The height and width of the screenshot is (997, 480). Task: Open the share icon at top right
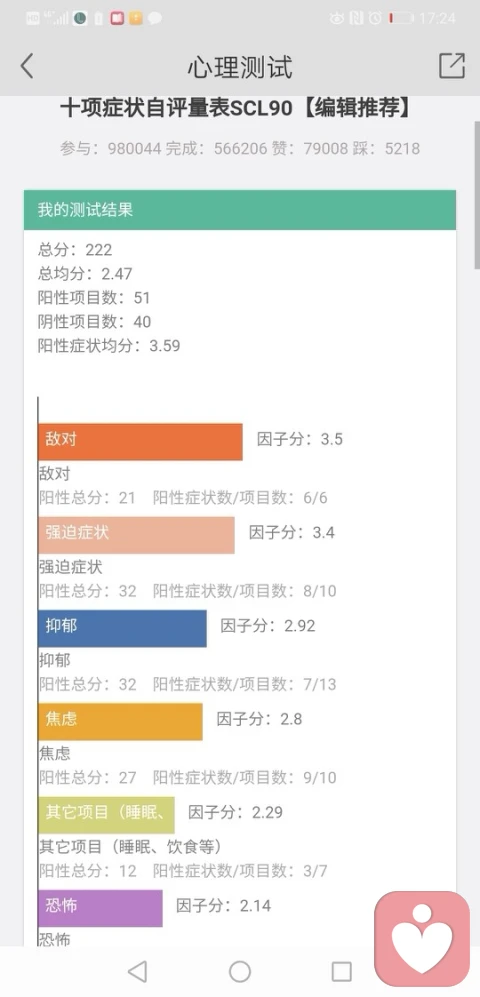pos(452,65)
